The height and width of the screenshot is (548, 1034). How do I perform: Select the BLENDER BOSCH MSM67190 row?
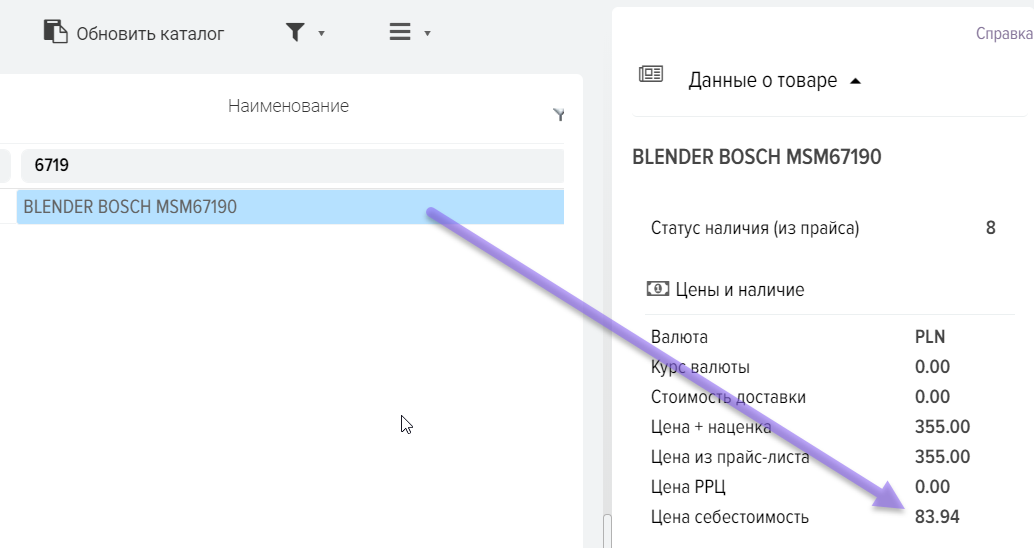290,207
